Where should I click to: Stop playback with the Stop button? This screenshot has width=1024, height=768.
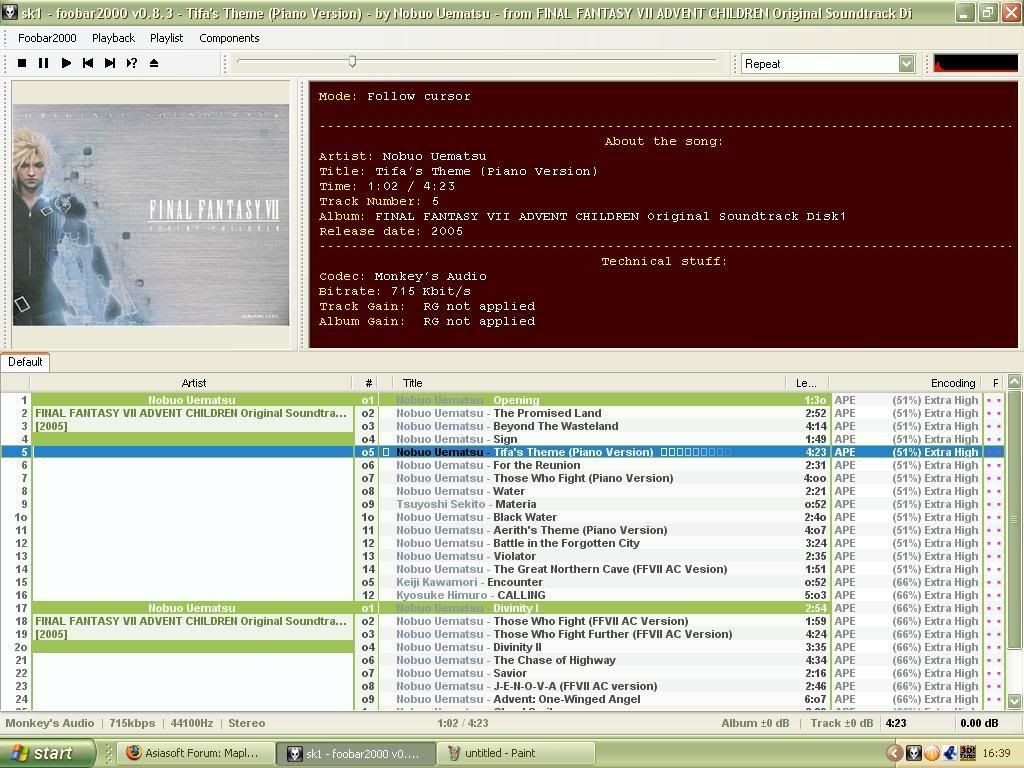pos(22,63)
